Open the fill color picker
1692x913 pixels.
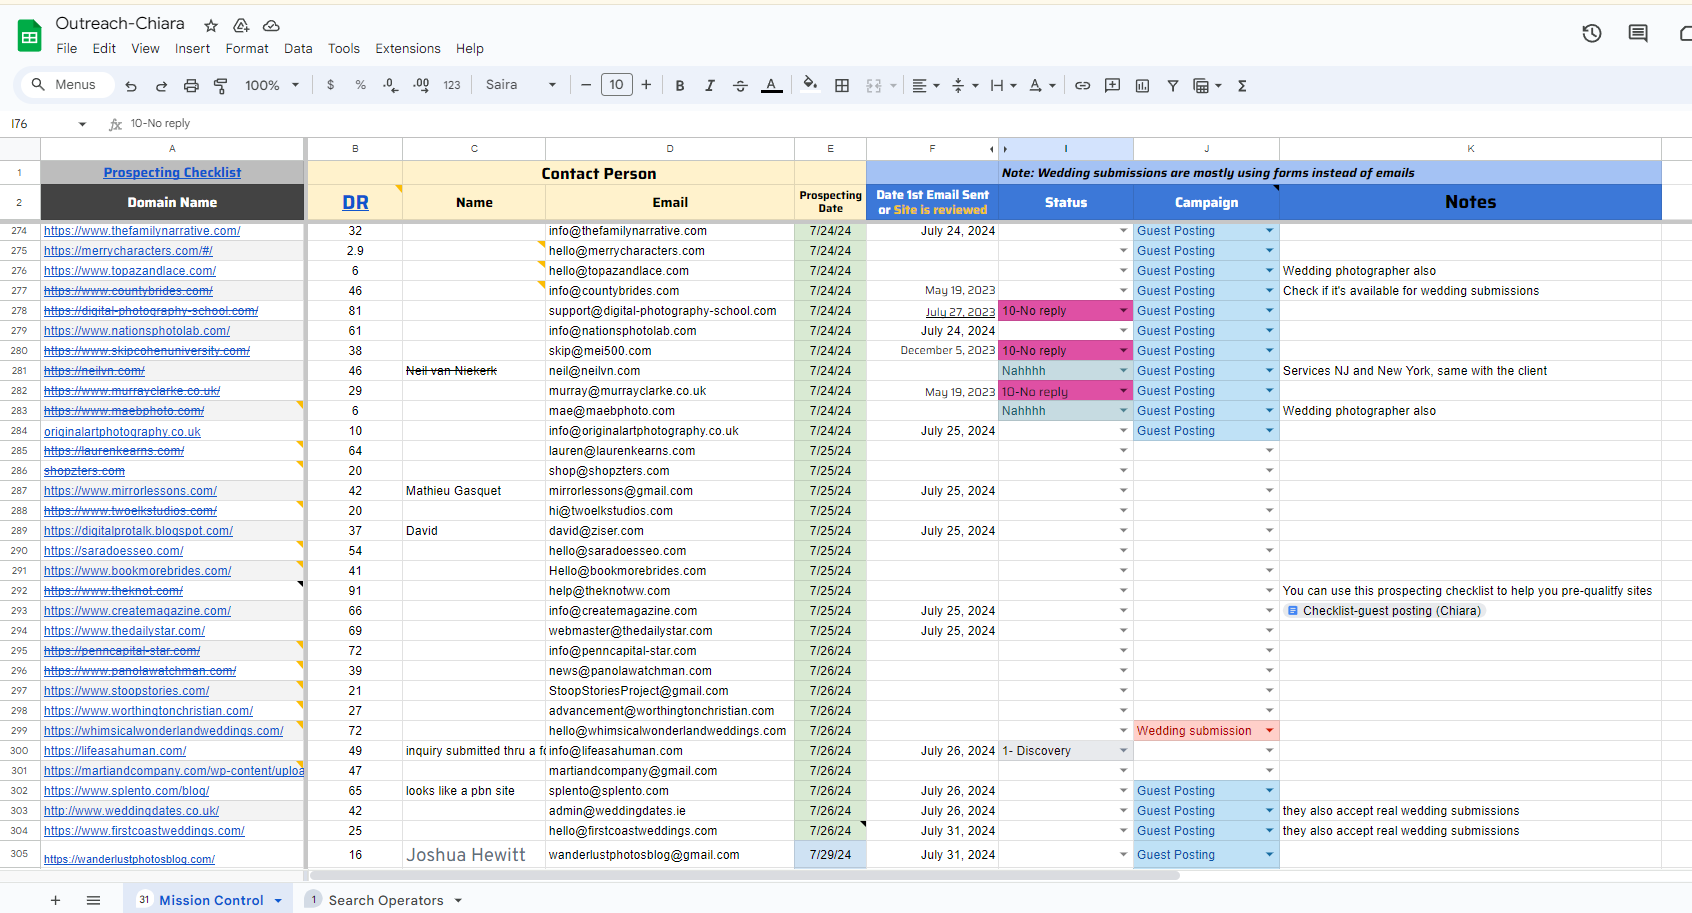pyautogui.click(x=810, y=85)
